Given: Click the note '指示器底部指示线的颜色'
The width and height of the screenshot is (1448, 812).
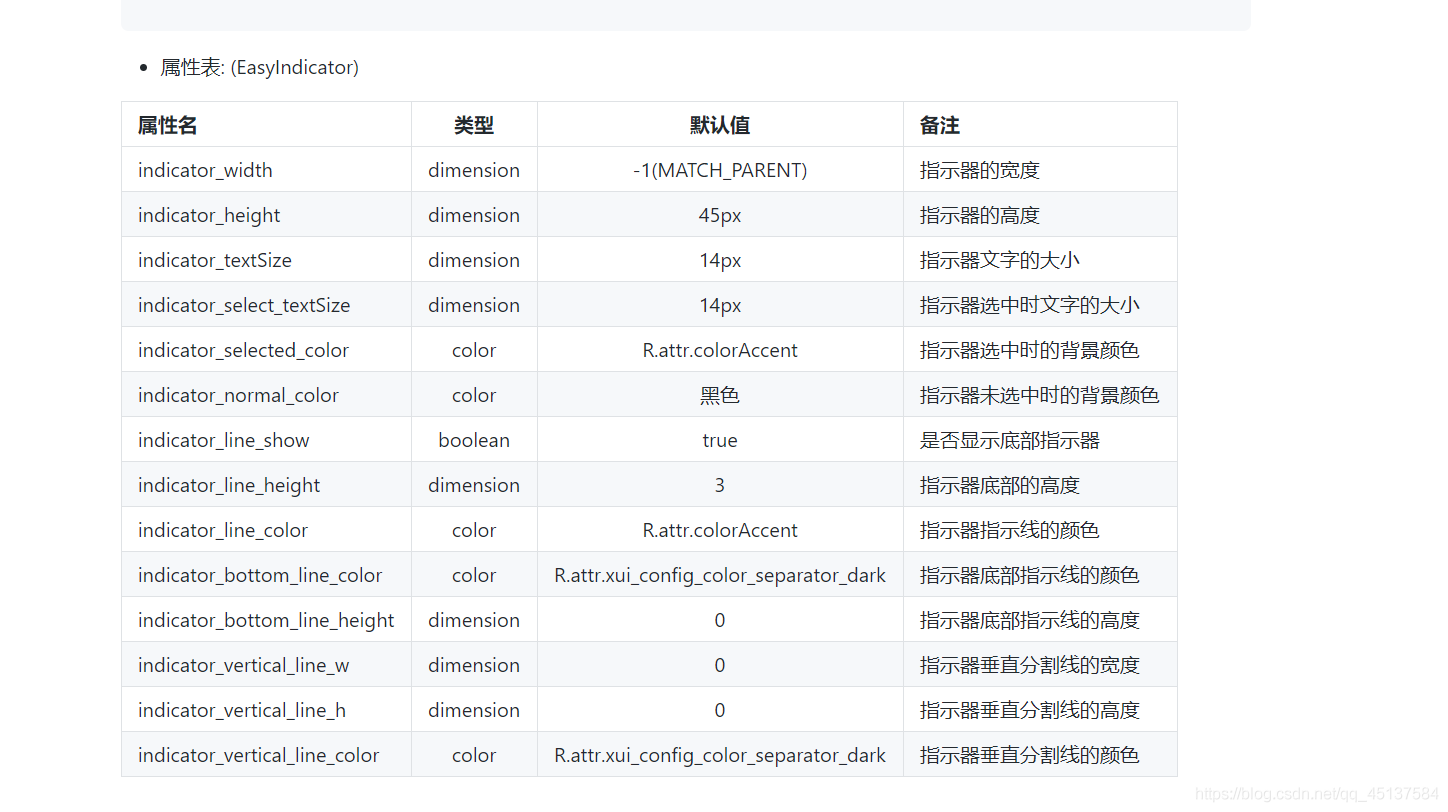Looking at the screenshot, I should (x=1030, y=575).
